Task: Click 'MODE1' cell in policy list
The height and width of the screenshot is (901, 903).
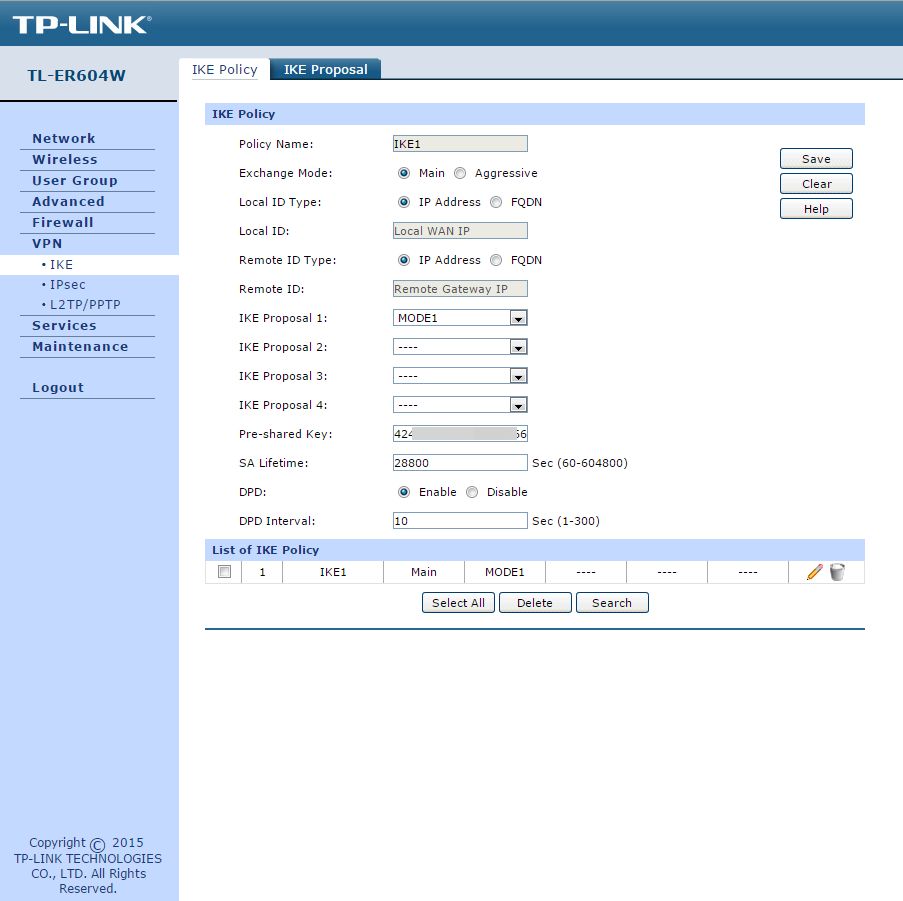Action: (x=504, y=572)
